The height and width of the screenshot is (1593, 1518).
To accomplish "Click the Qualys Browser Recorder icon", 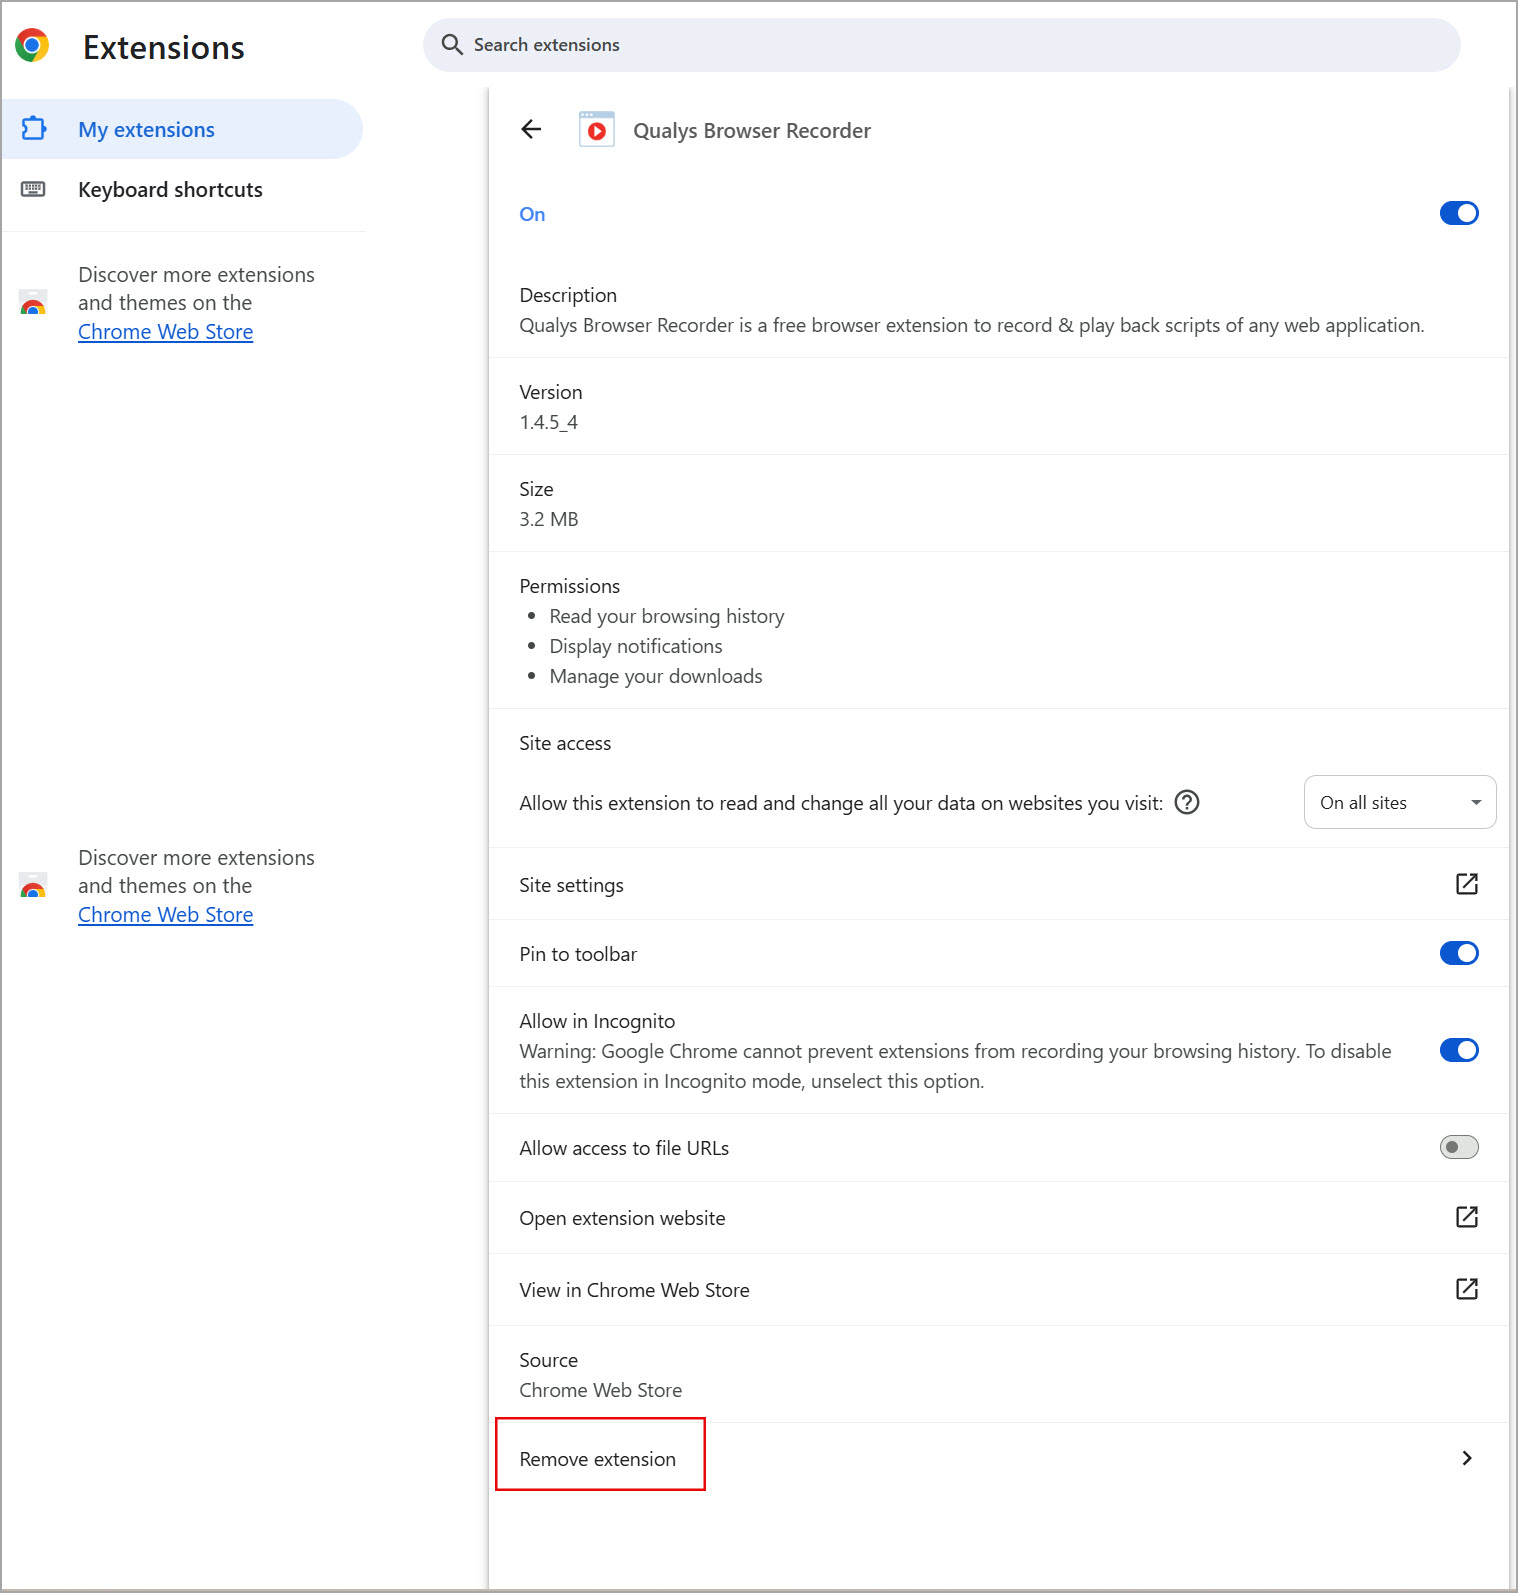I will [597, 130].
